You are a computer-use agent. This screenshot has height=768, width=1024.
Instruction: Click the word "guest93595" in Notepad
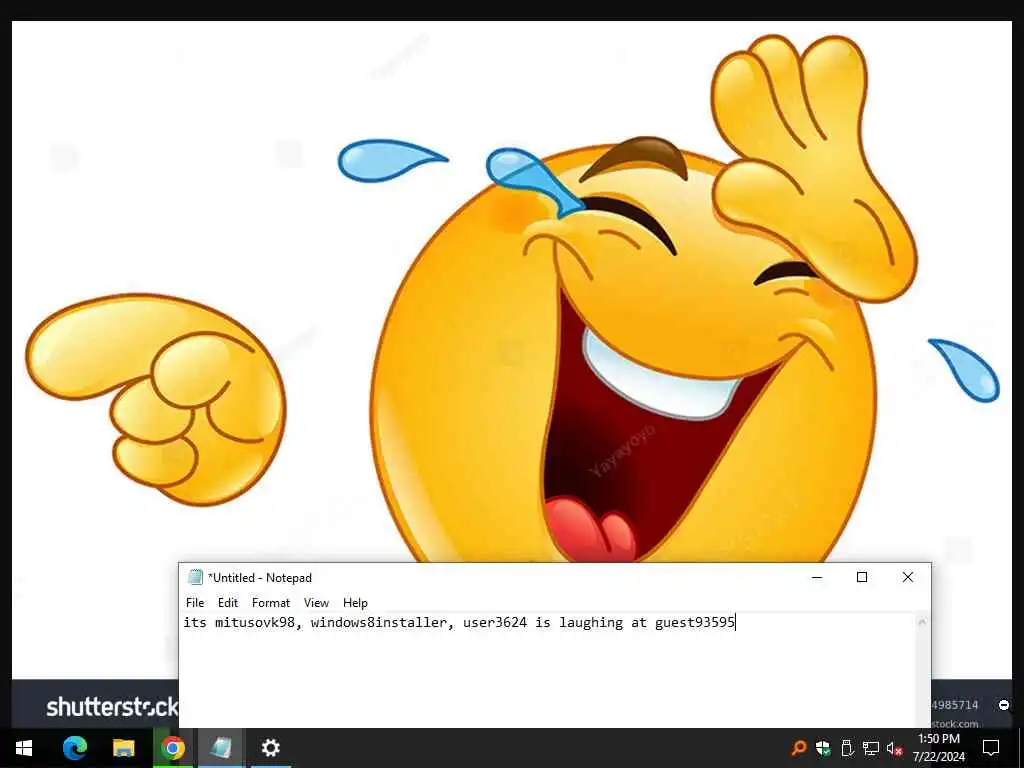click(695, 622)
